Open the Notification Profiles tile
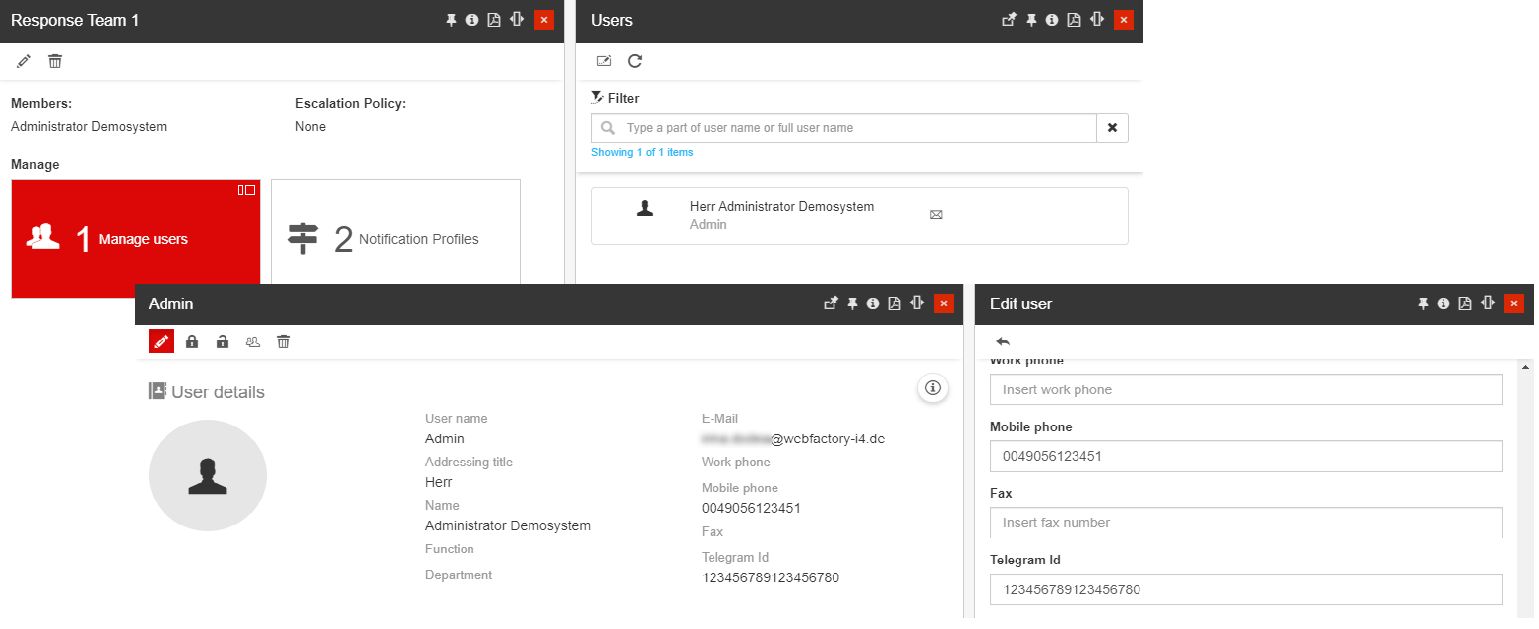Viewport: 1539px width, 629px height. pyautogui.click(x=396, y=239)
